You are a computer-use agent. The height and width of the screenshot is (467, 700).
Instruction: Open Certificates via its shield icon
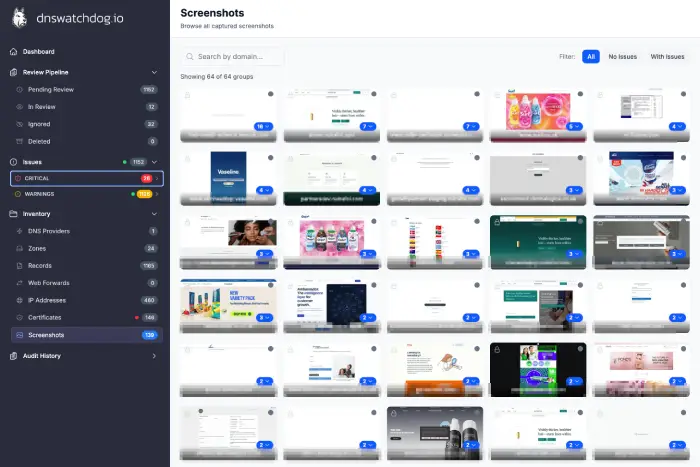pos(19,317)
